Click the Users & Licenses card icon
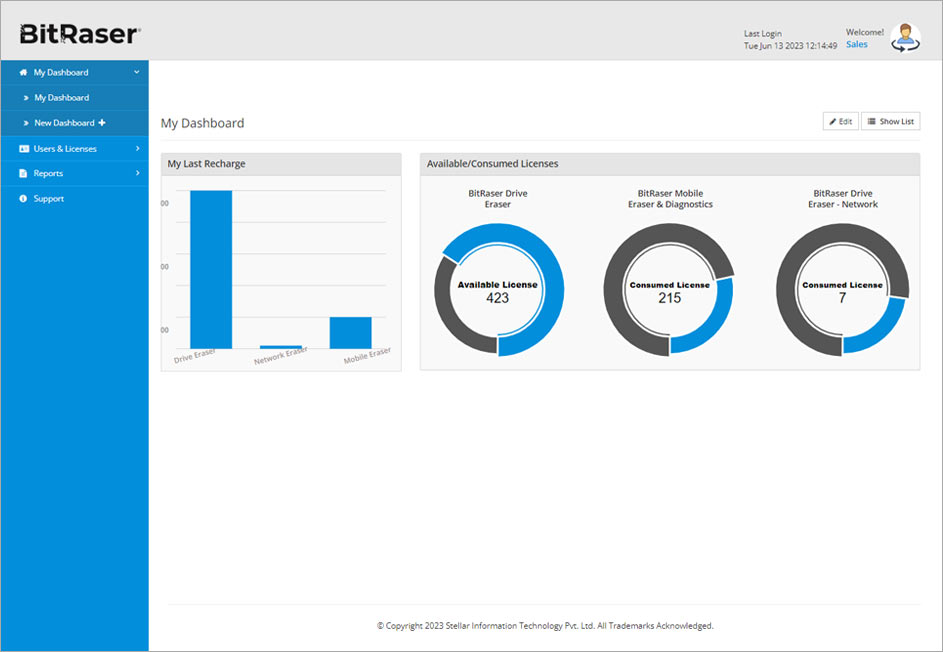 click(23, 149)
